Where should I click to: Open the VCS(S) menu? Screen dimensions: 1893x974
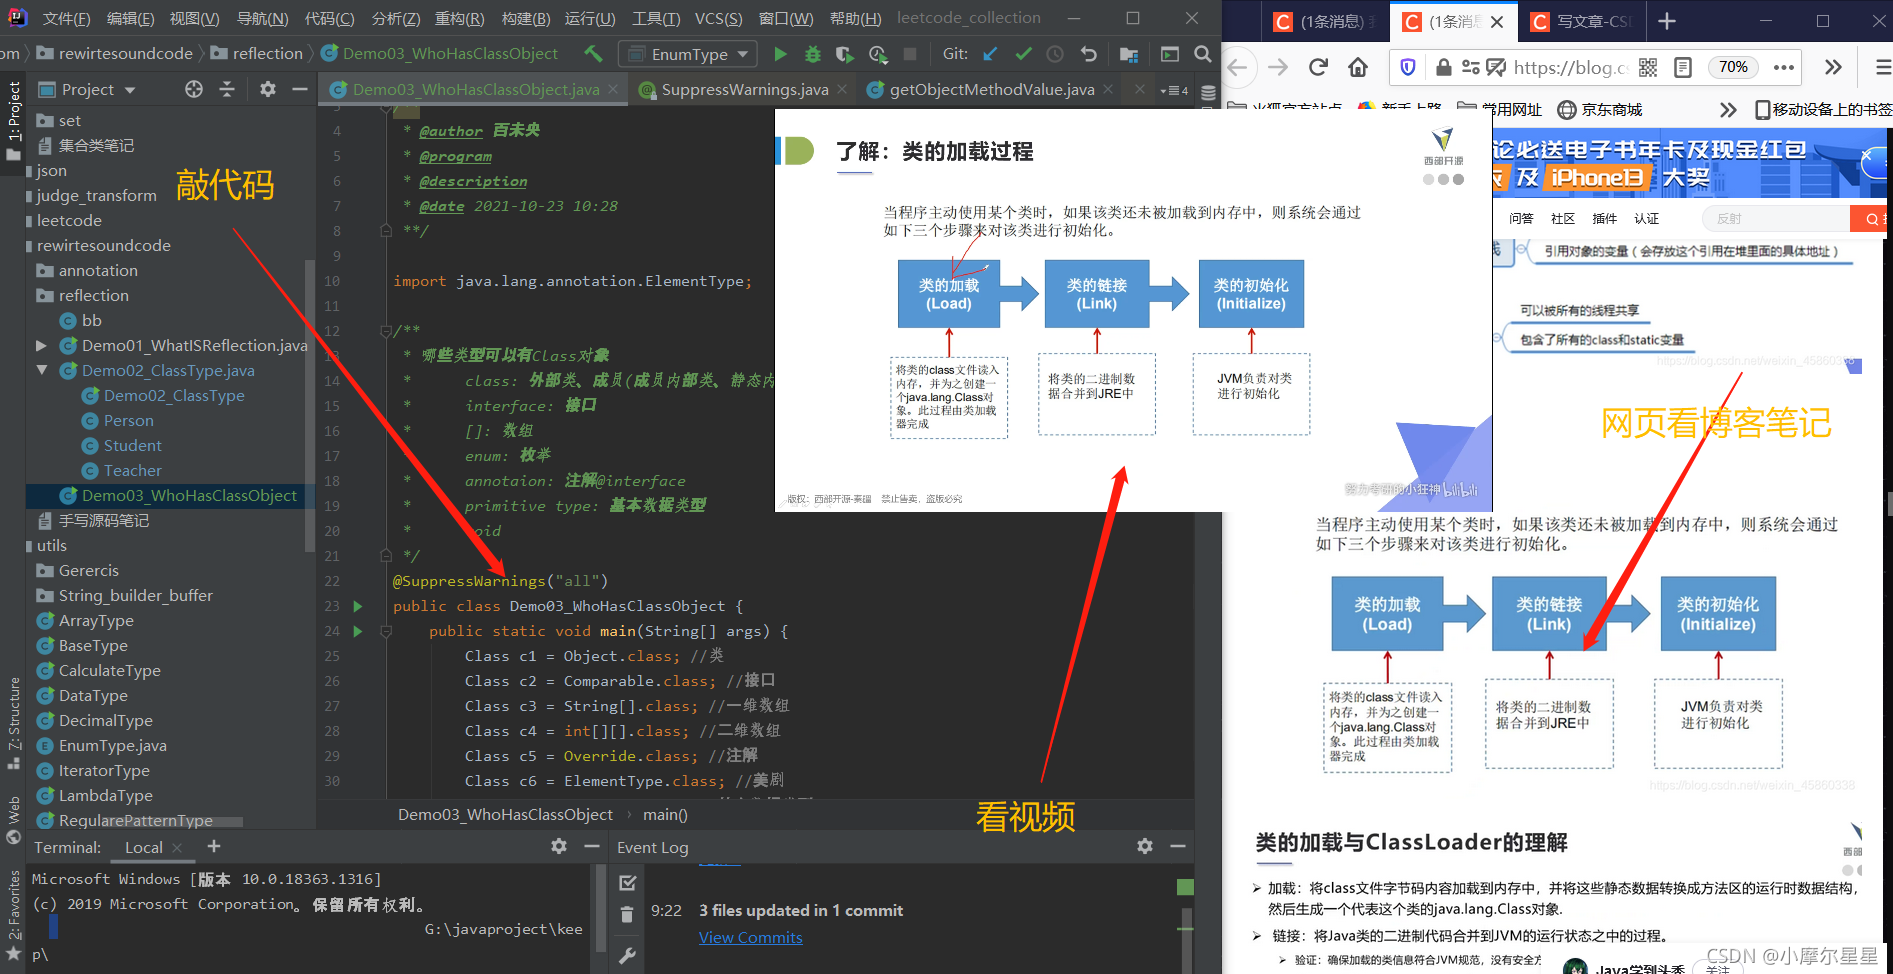pos(719,18)
